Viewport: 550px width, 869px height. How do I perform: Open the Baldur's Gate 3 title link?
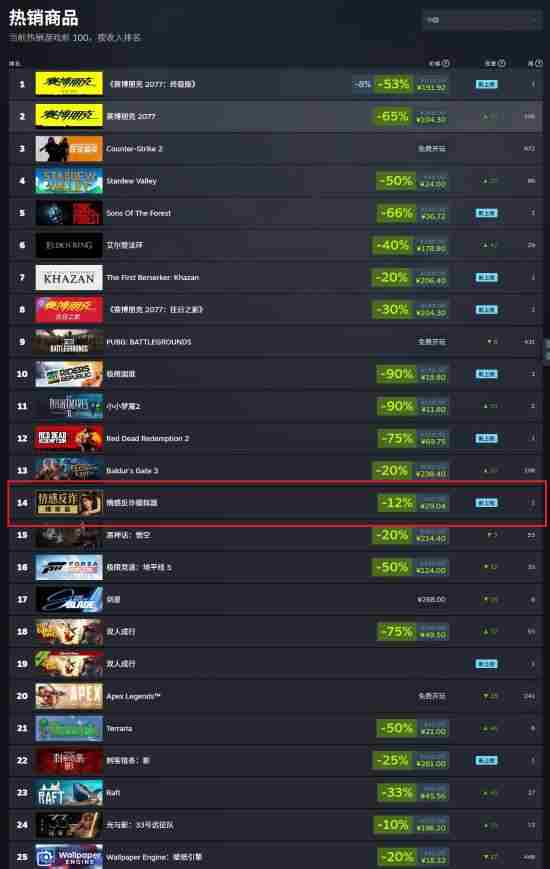pyautogui.click(x=132, y=471)
